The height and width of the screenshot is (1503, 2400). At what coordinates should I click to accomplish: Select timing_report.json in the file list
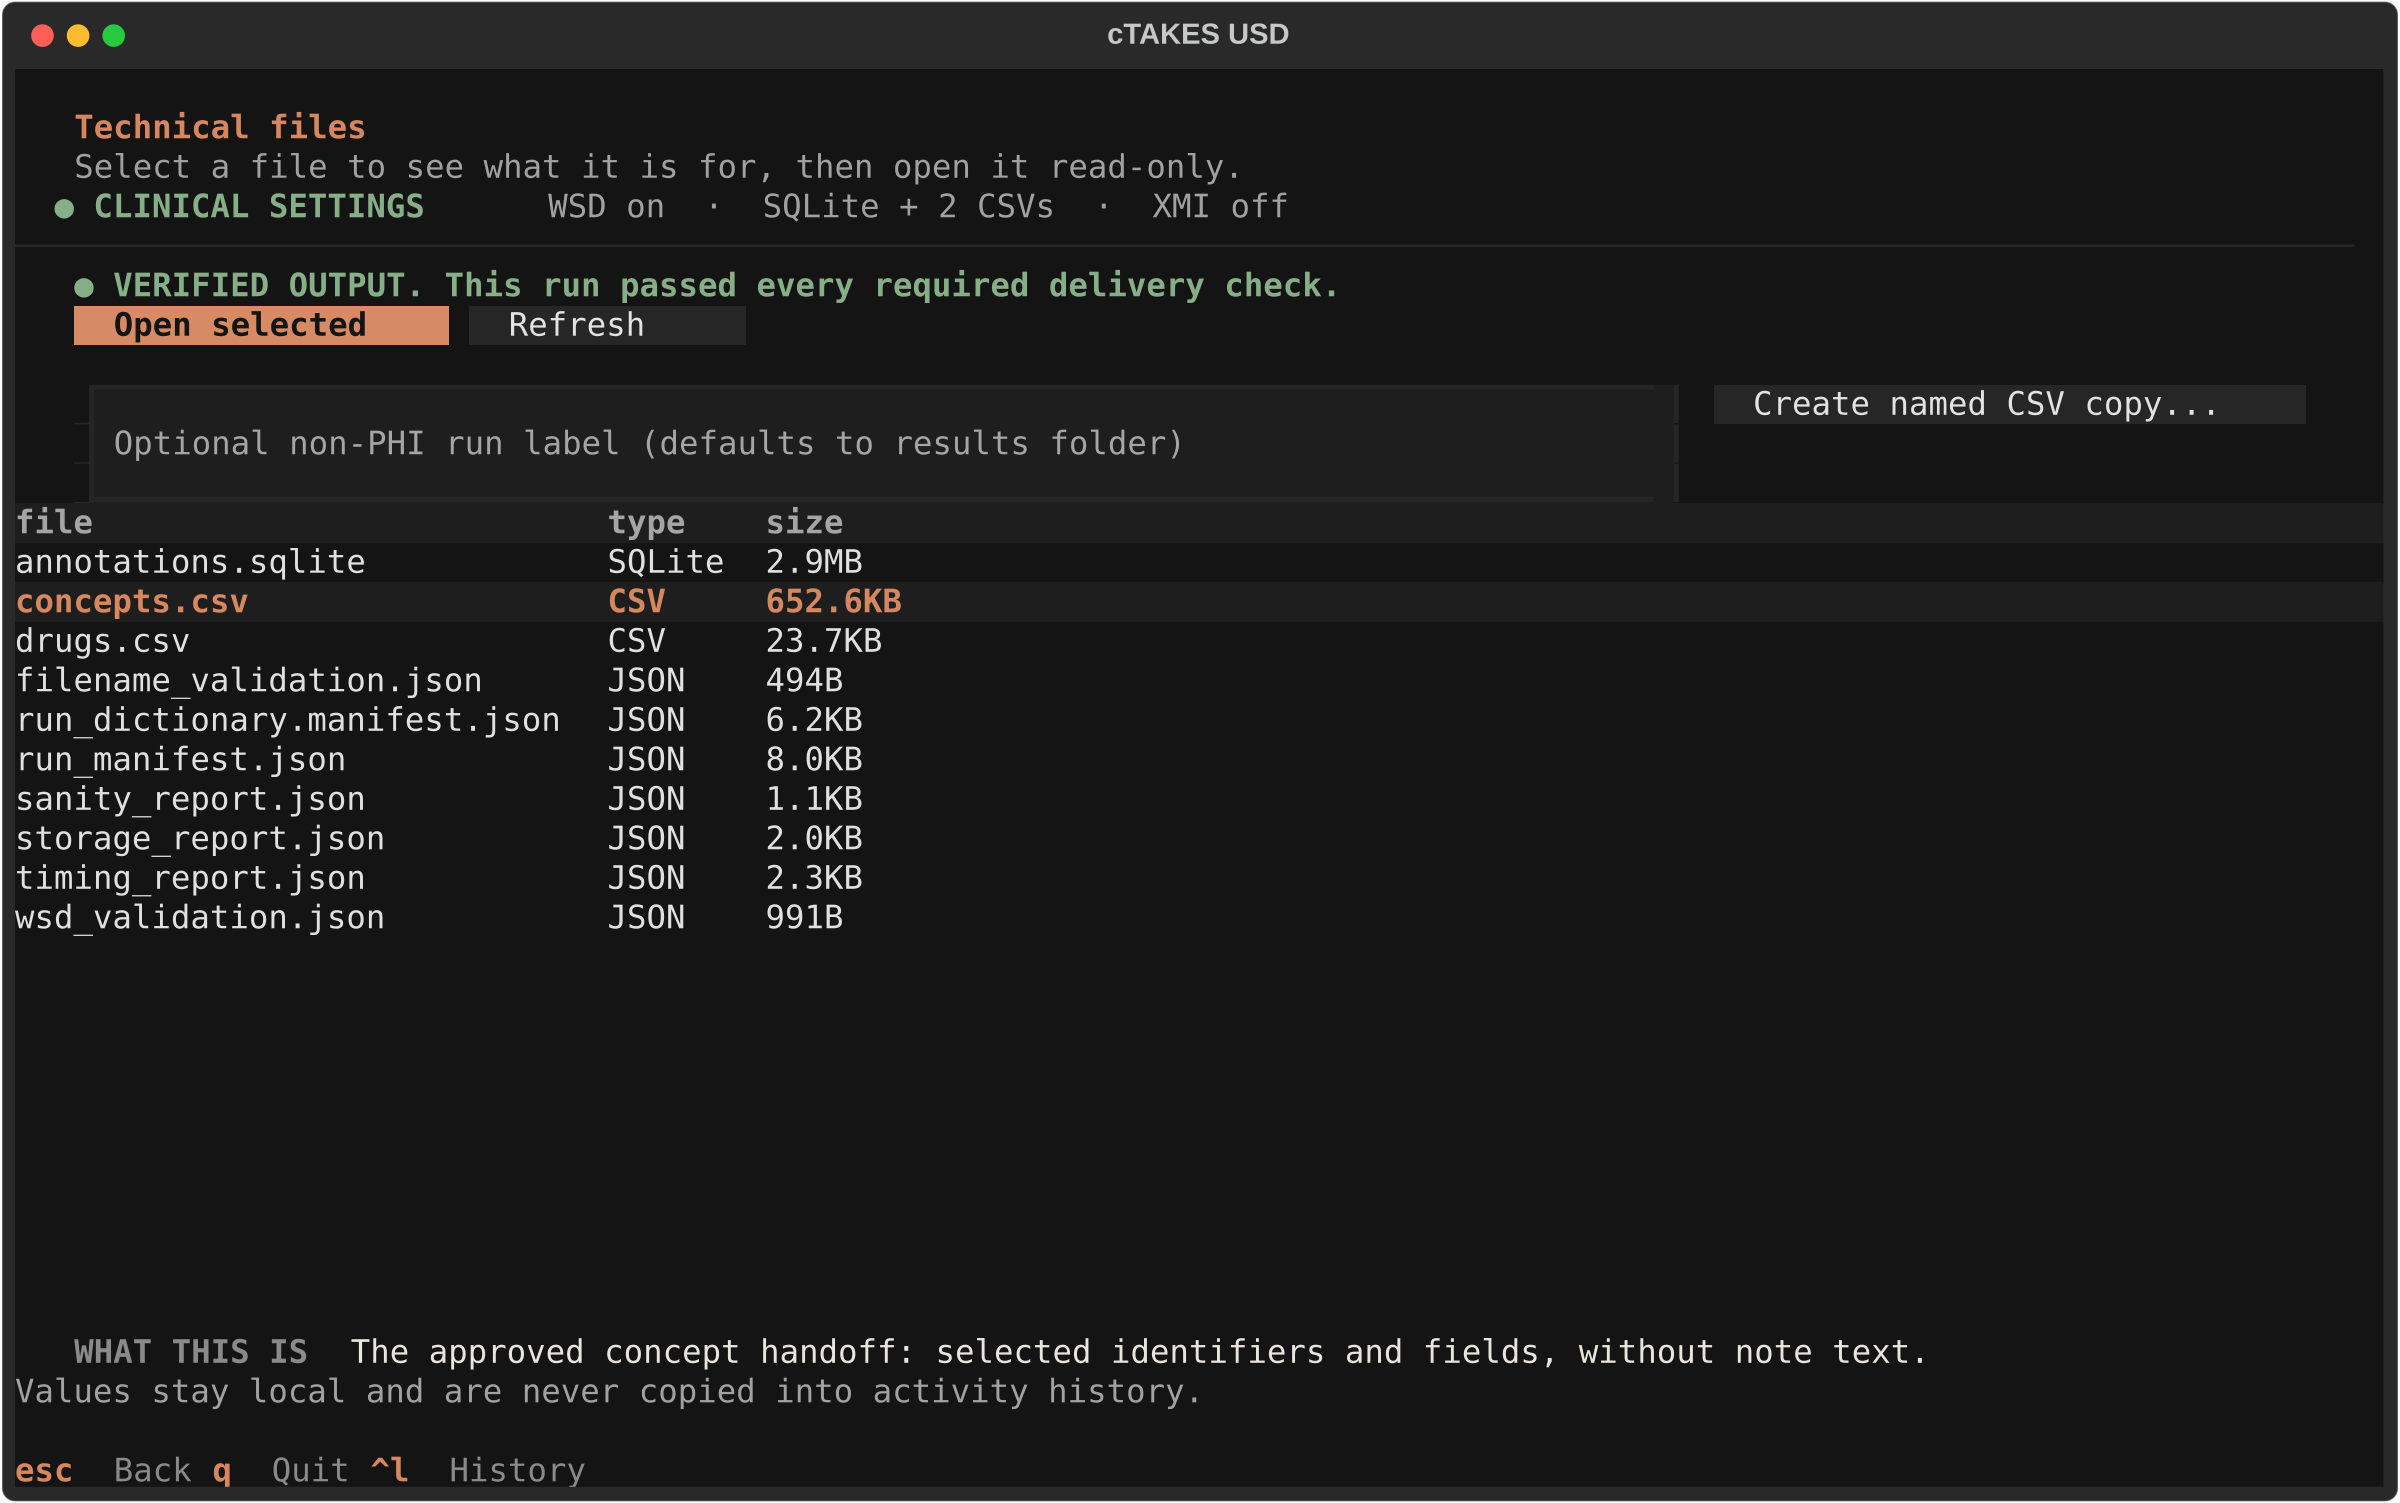pyautogui.click(x=1198, y=878)
